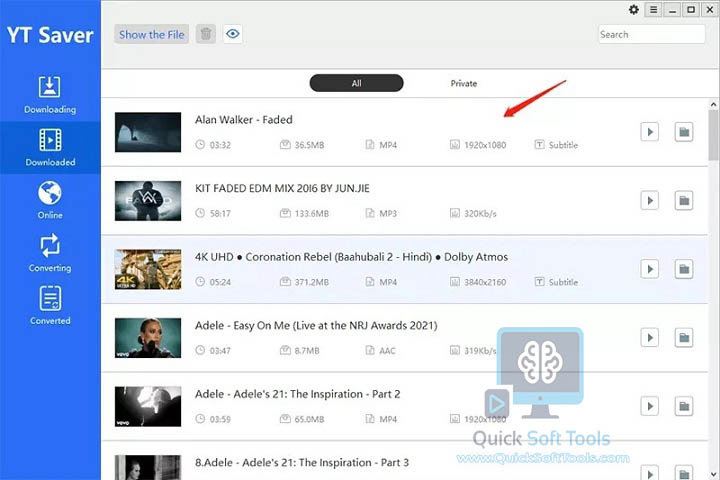The image size is (720, 480).
Task: Click the AAC format label
Action: click(x=387, y=351)
